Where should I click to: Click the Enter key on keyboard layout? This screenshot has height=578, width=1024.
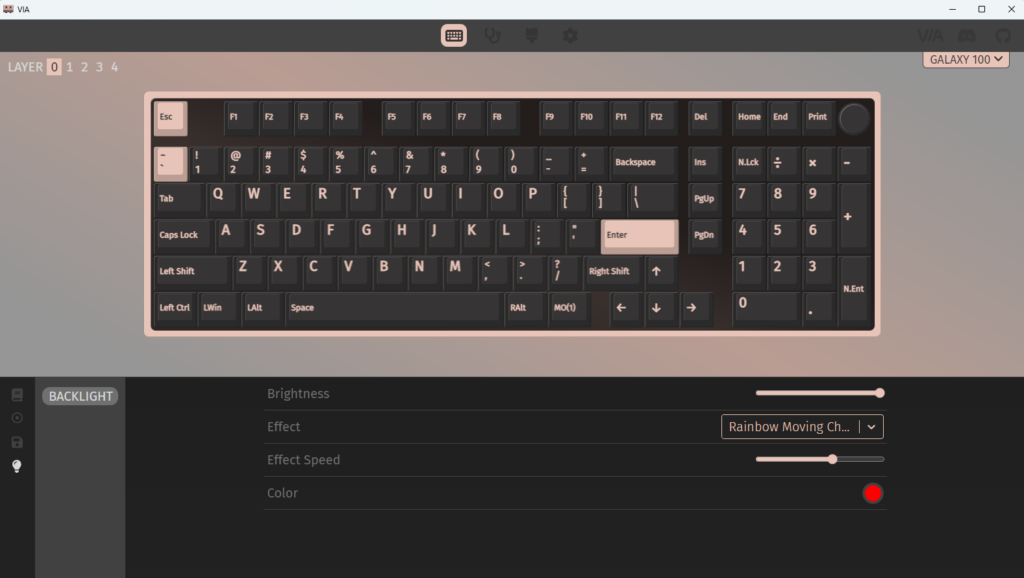pyautogui.click(x=639, y=236)
